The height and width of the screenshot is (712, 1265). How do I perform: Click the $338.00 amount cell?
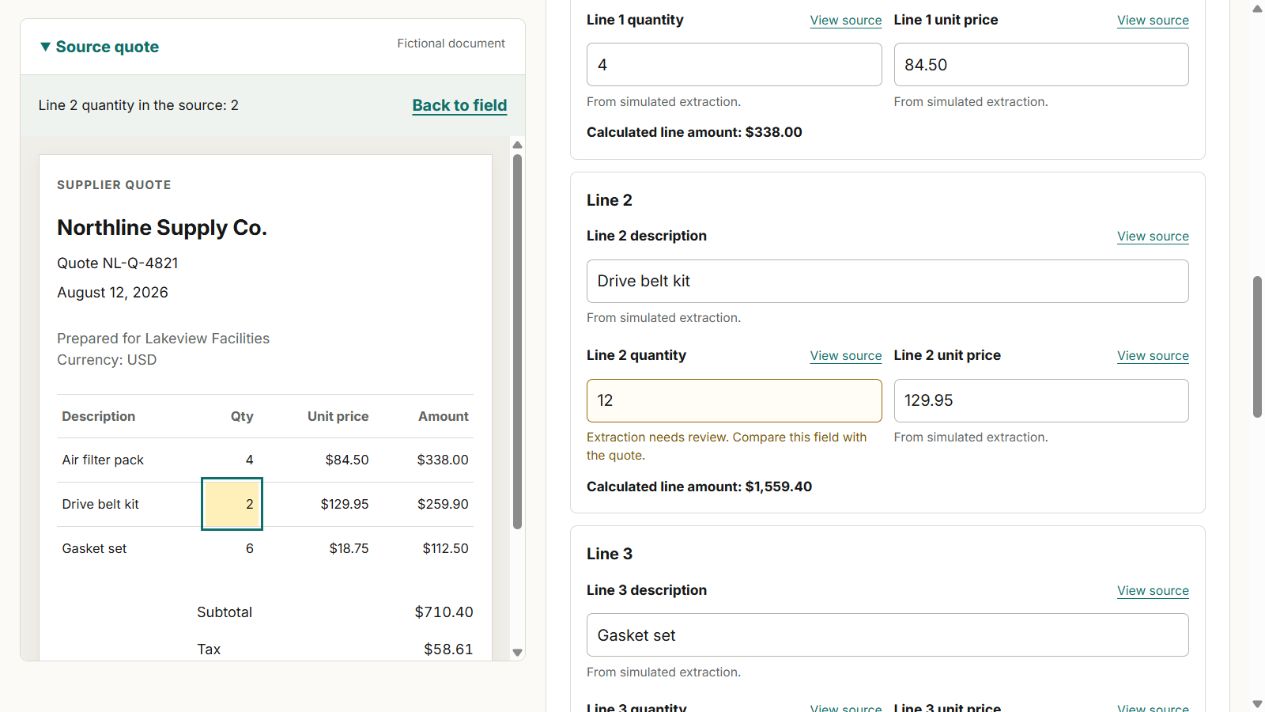coord(442,460)
